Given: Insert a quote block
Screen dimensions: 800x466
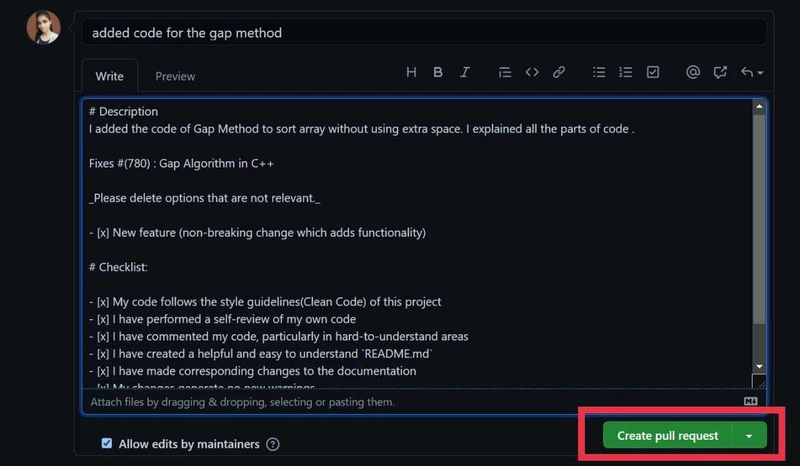Looking at the screenshot, I should coord(505,72).
